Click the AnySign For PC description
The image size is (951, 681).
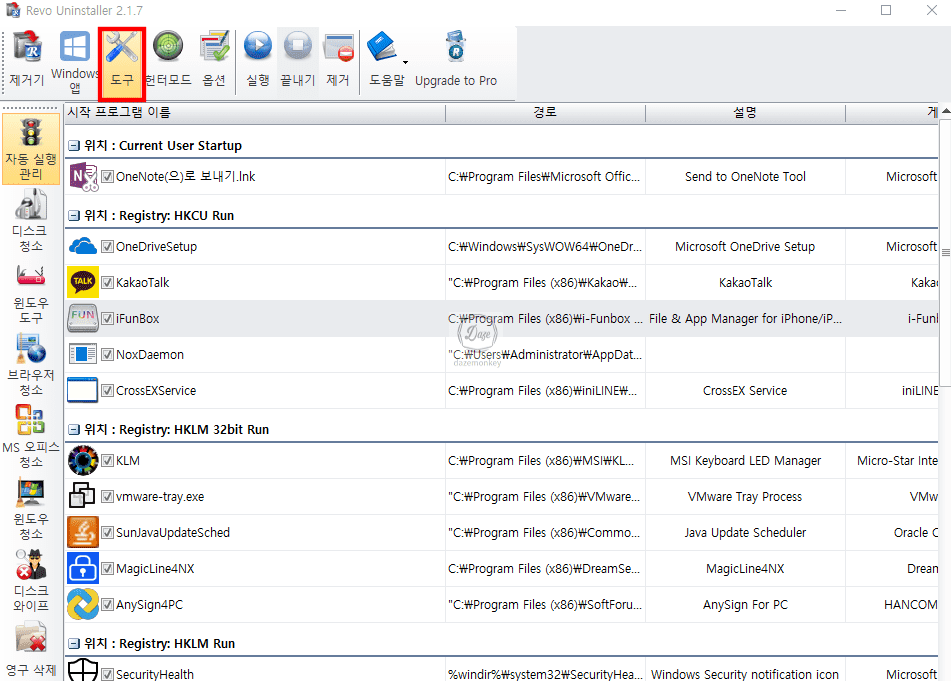745,605
